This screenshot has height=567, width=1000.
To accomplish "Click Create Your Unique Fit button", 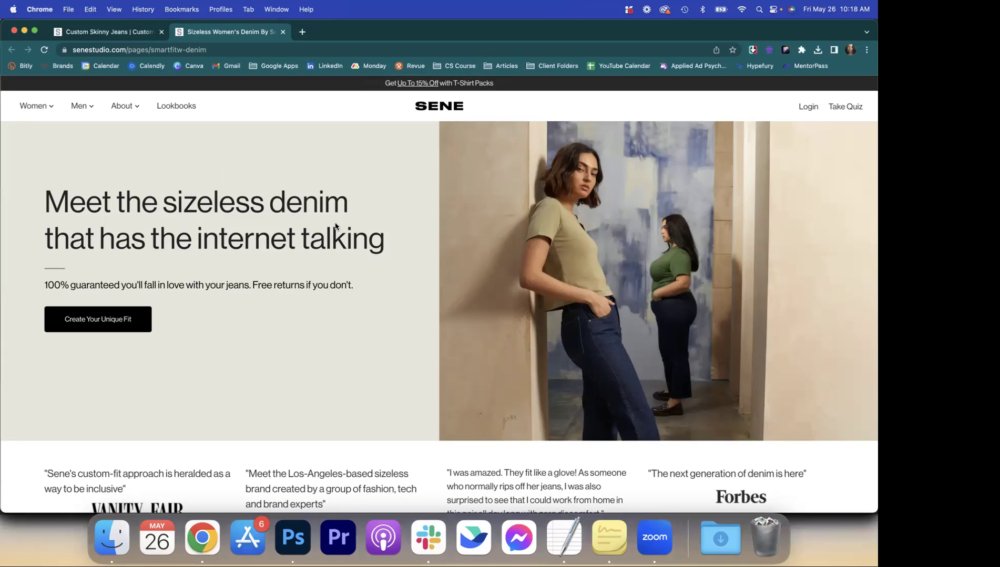I will pos(98,319).
